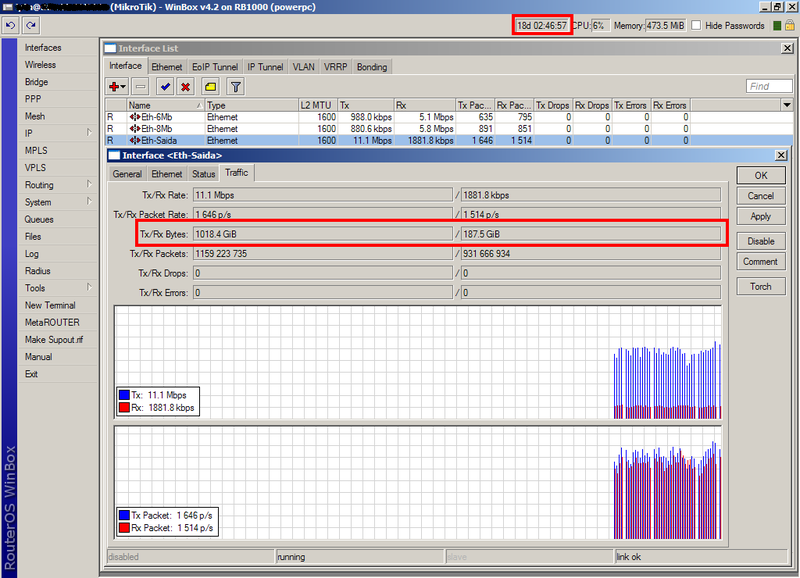Close the Interface List window
The height and width of the screenshot is (578, 800).
tap(787, 48)
